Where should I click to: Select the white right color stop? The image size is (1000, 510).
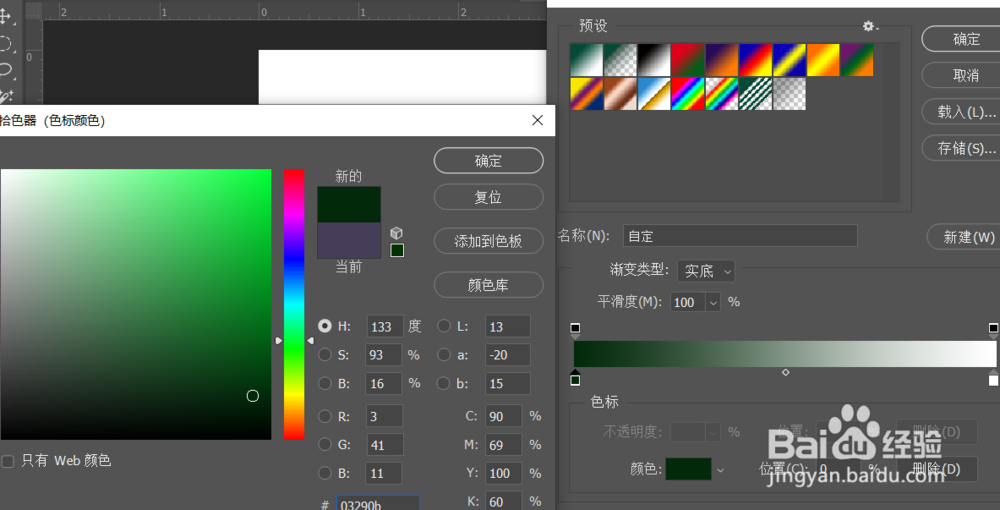[x=993, y=377]
